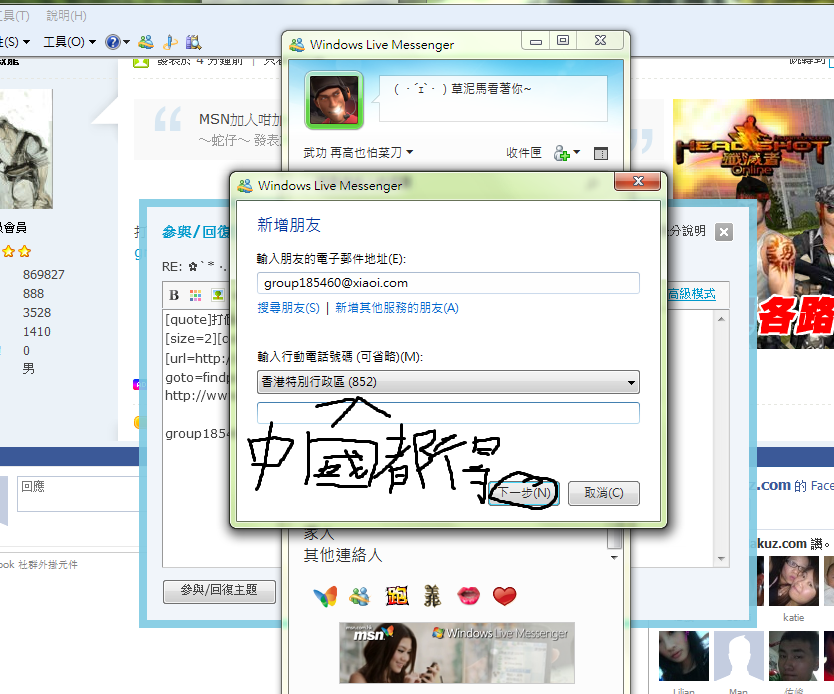Click the music note icon in browser toolbar
The width and height of the screenshot is (834, 694).
170,42
